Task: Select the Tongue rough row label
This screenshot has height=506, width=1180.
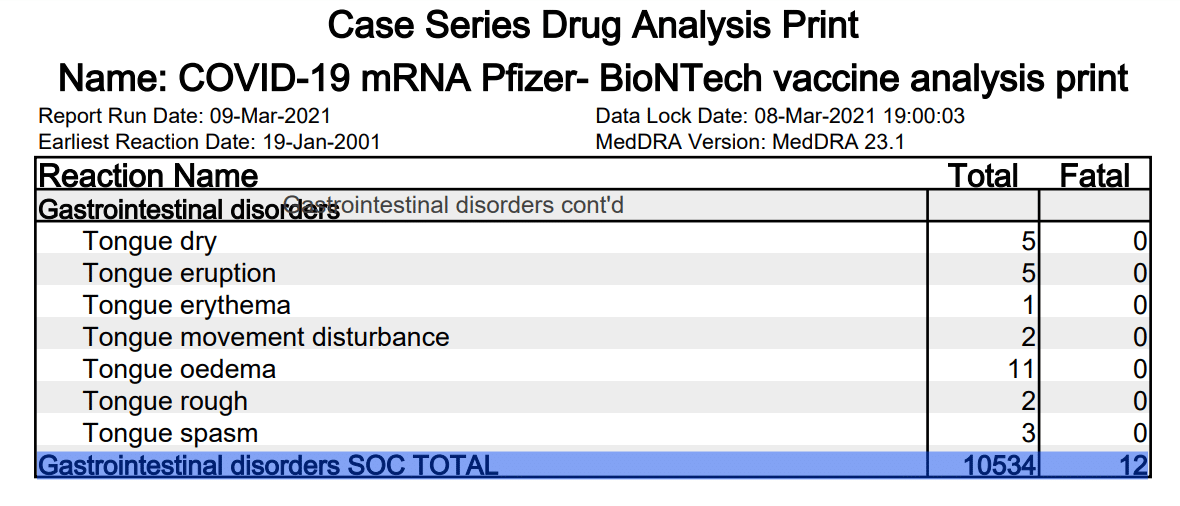Action: click(165, 401)
